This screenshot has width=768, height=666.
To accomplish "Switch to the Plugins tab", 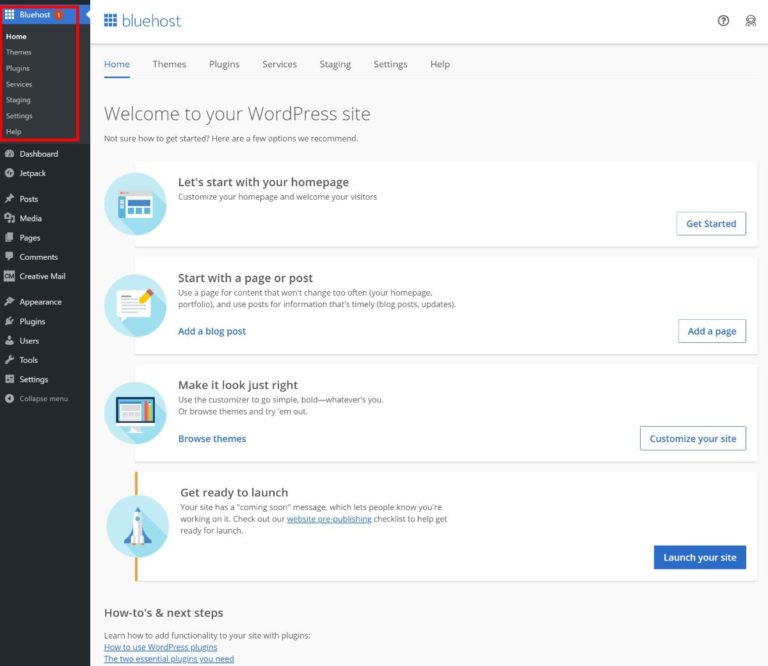I will (x=224, y=64).
